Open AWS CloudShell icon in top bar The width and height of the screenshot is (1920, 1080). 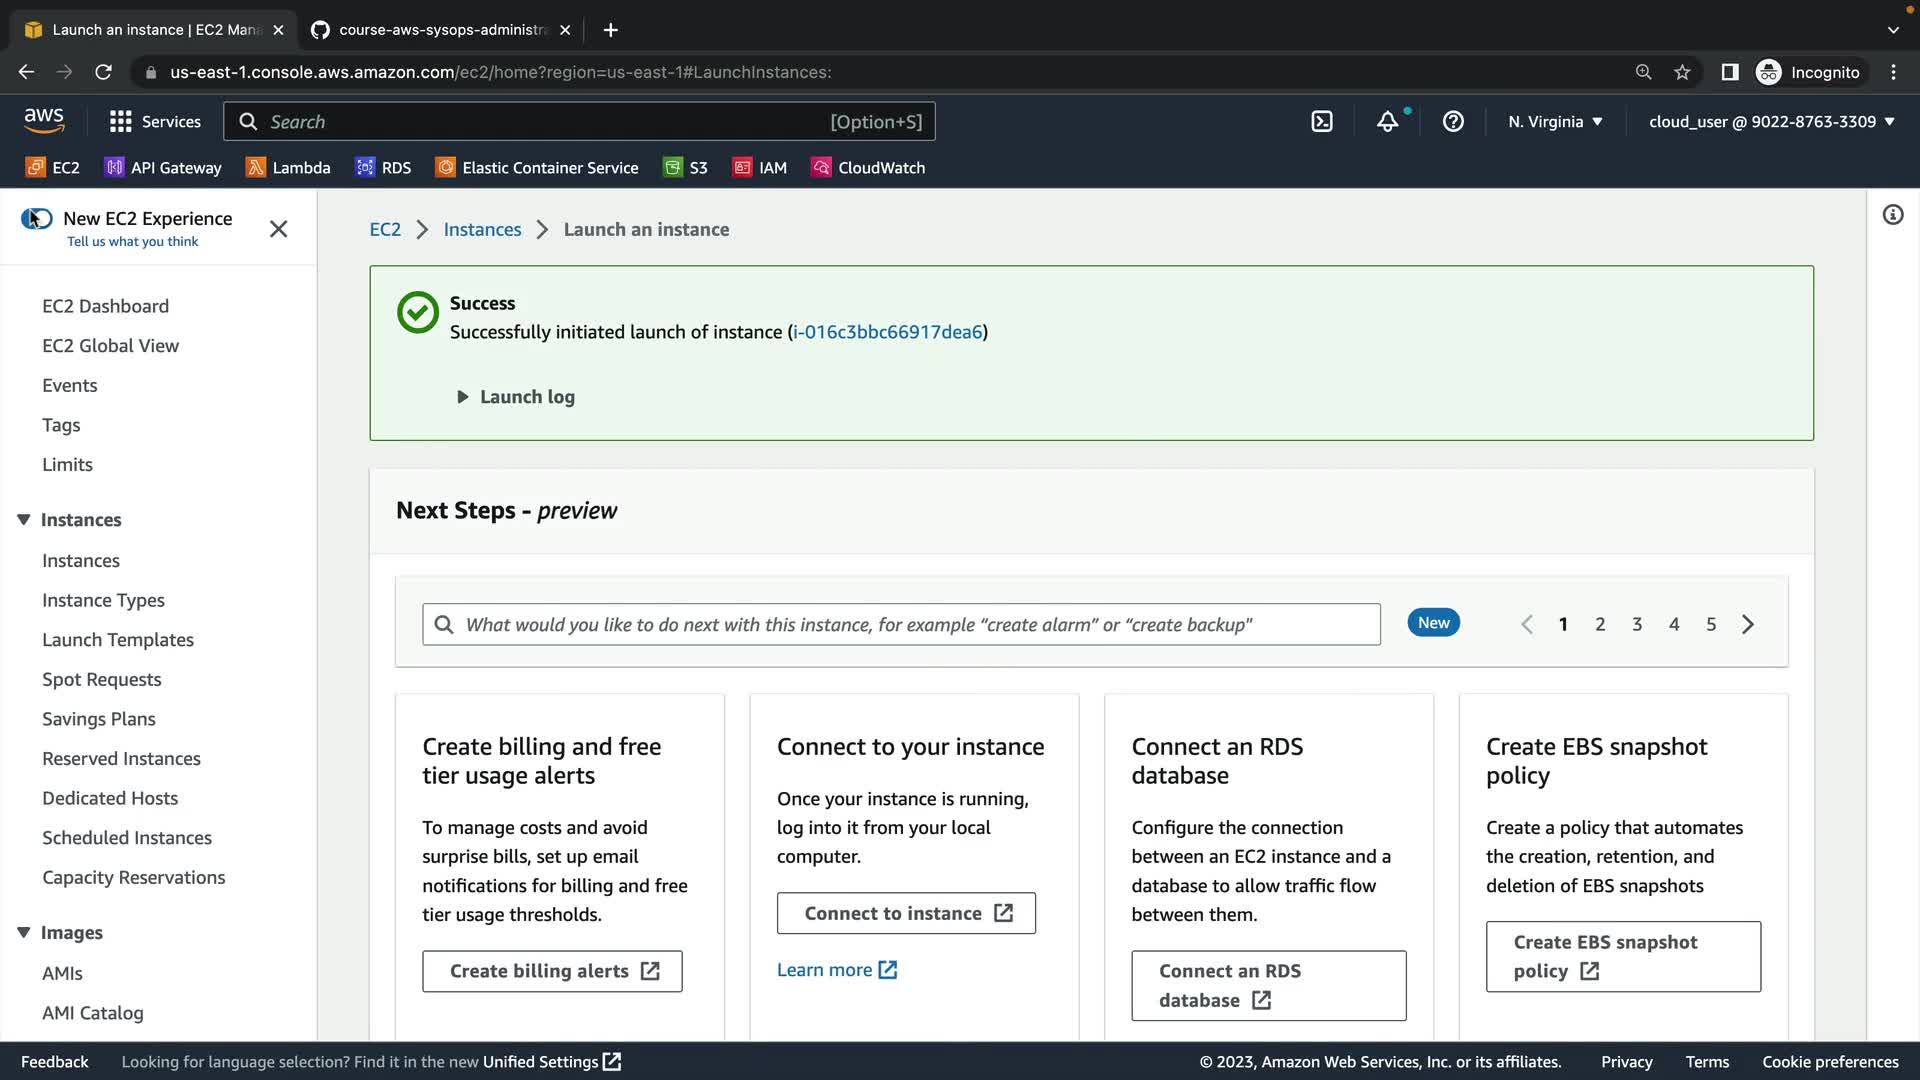(x=1322, y=122)
